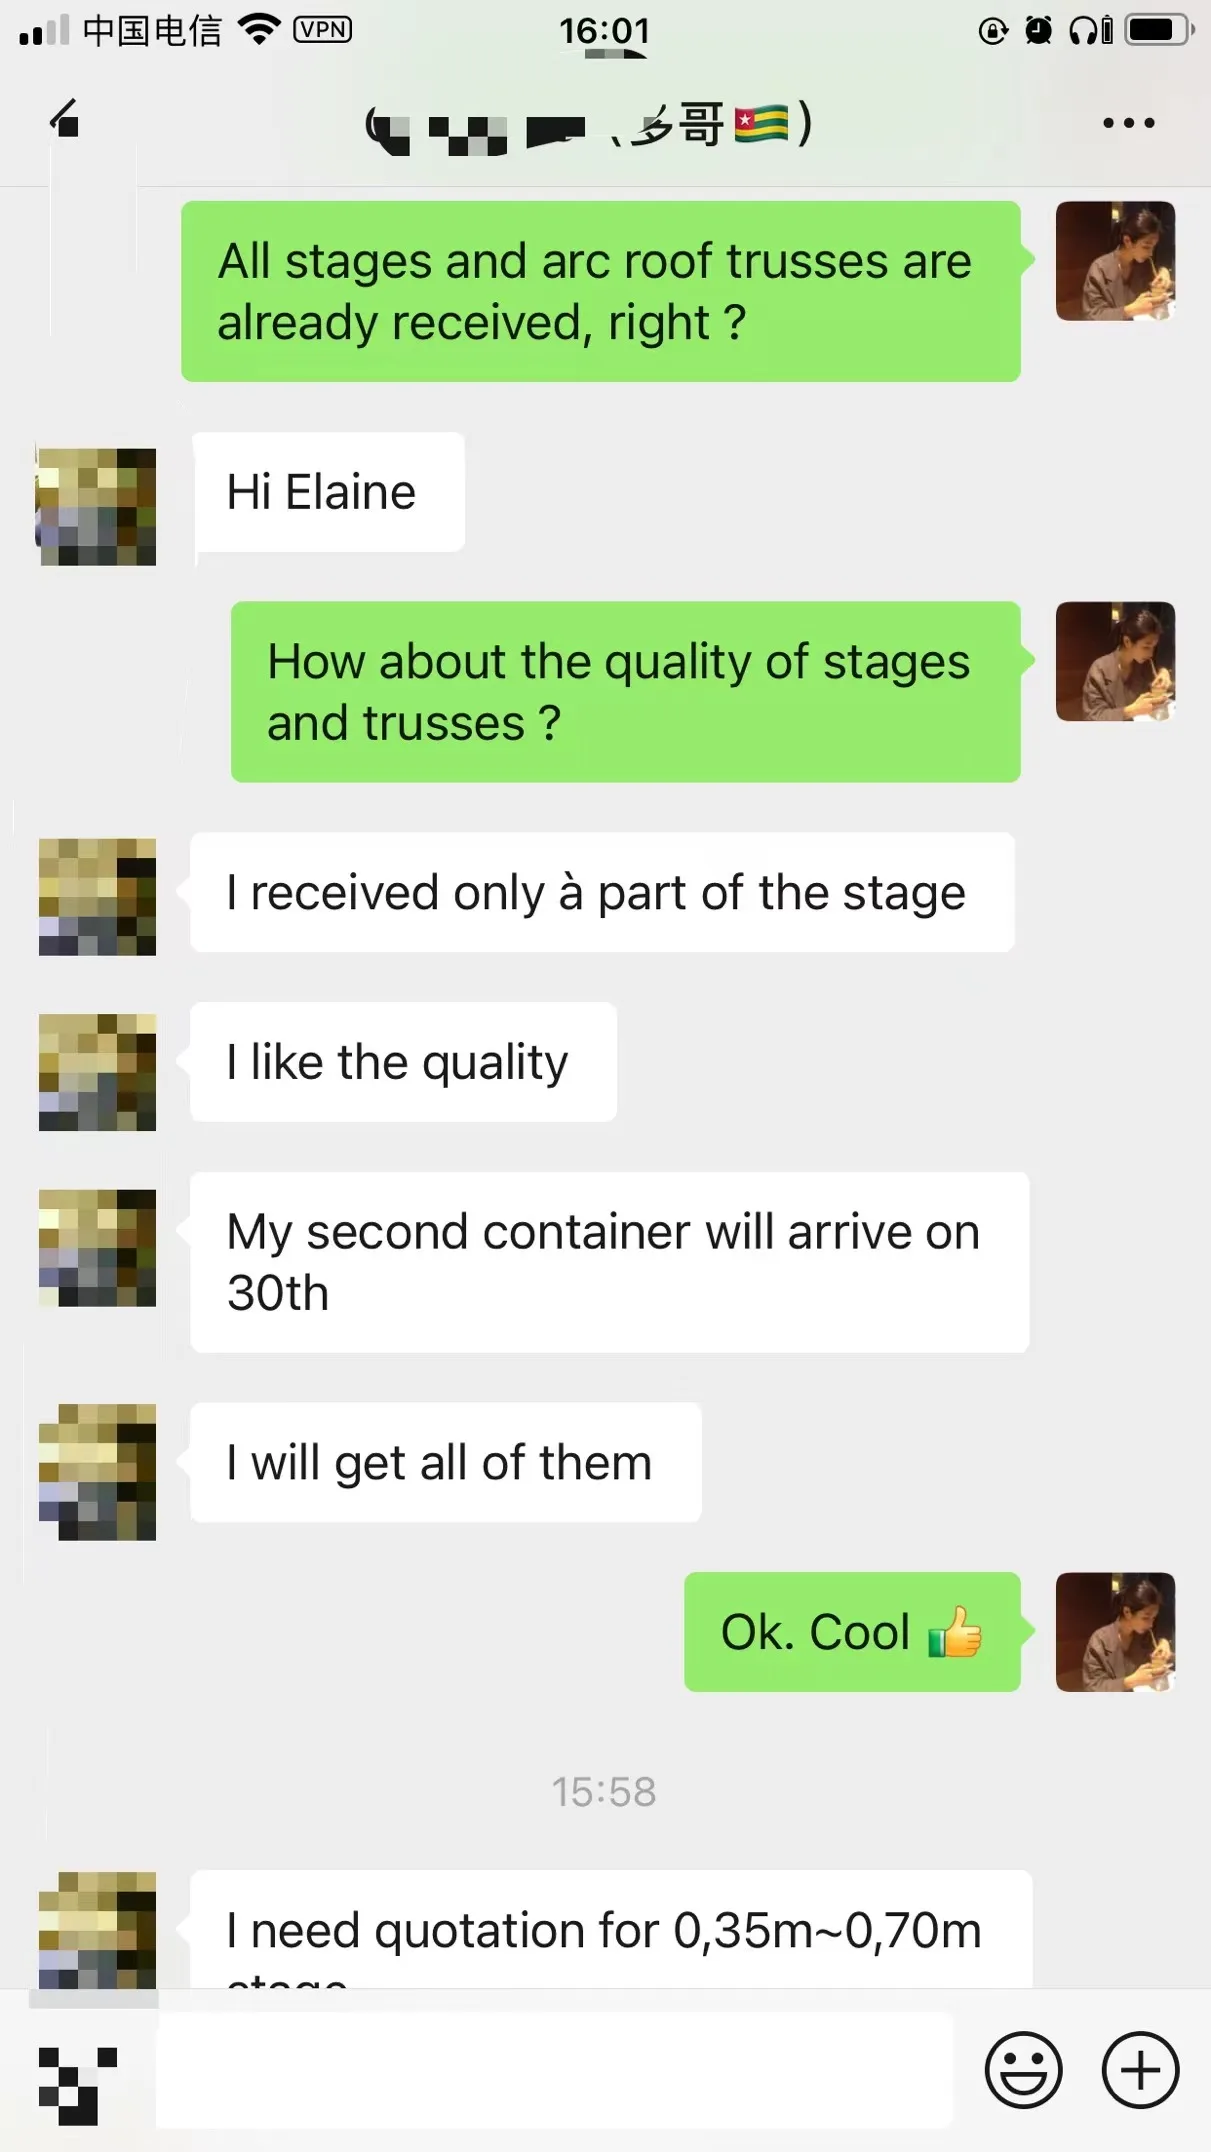Tap the plus button for more attachments

pos(1140,2069)
